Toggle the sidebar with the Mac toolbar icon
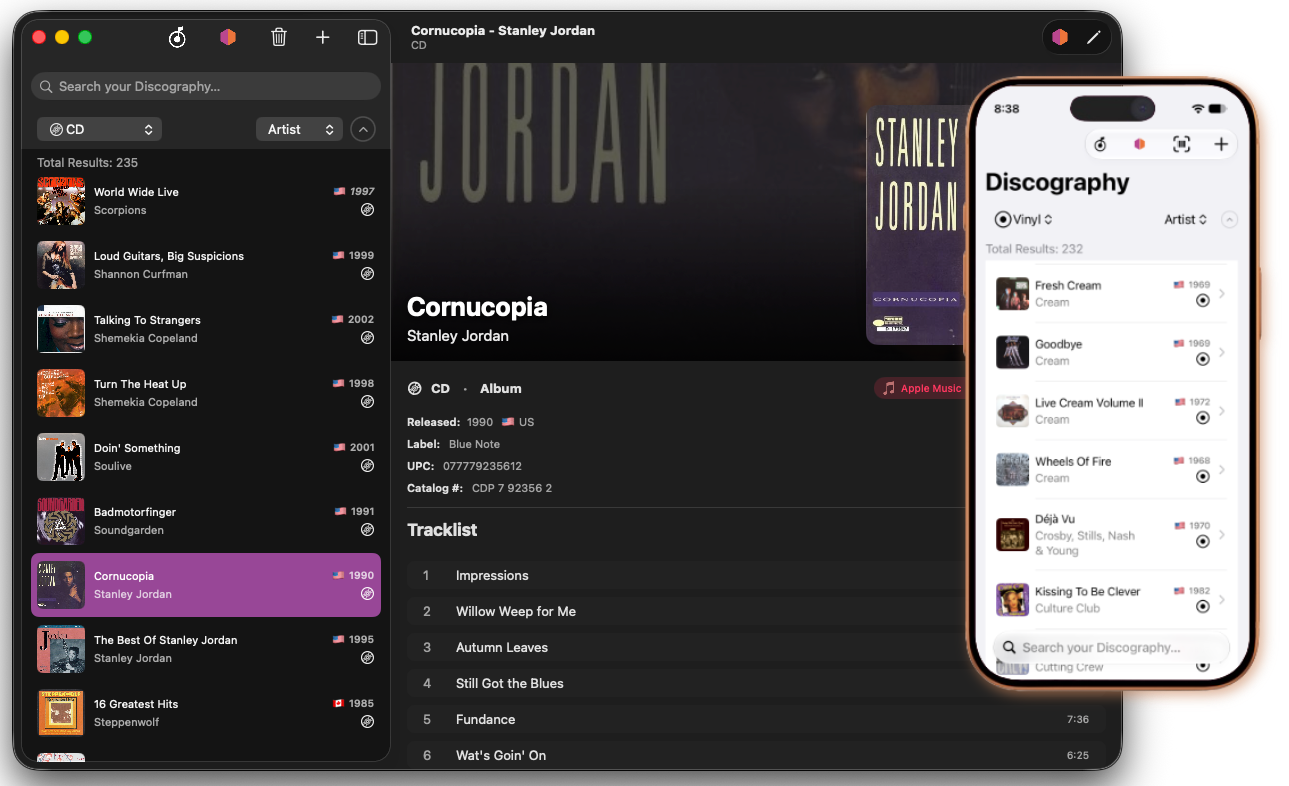 [367, 37]
